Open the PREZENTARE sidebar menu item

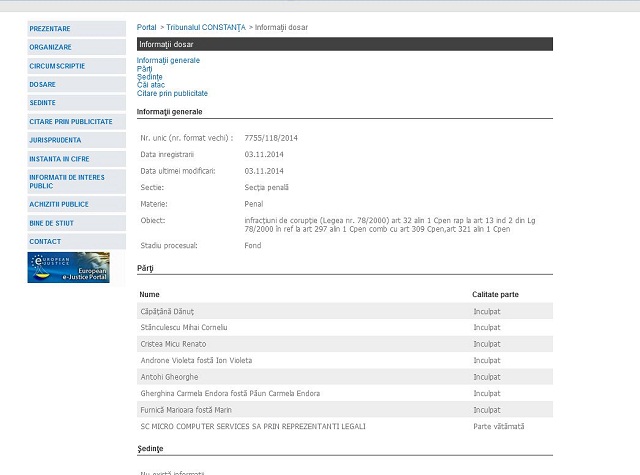tap(50, 29)
